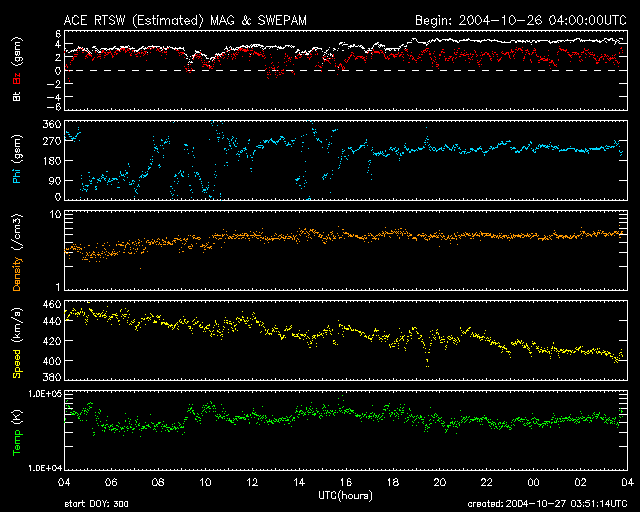
Task: Click the '20' hour tick label
Action: [x=440, y=483]
